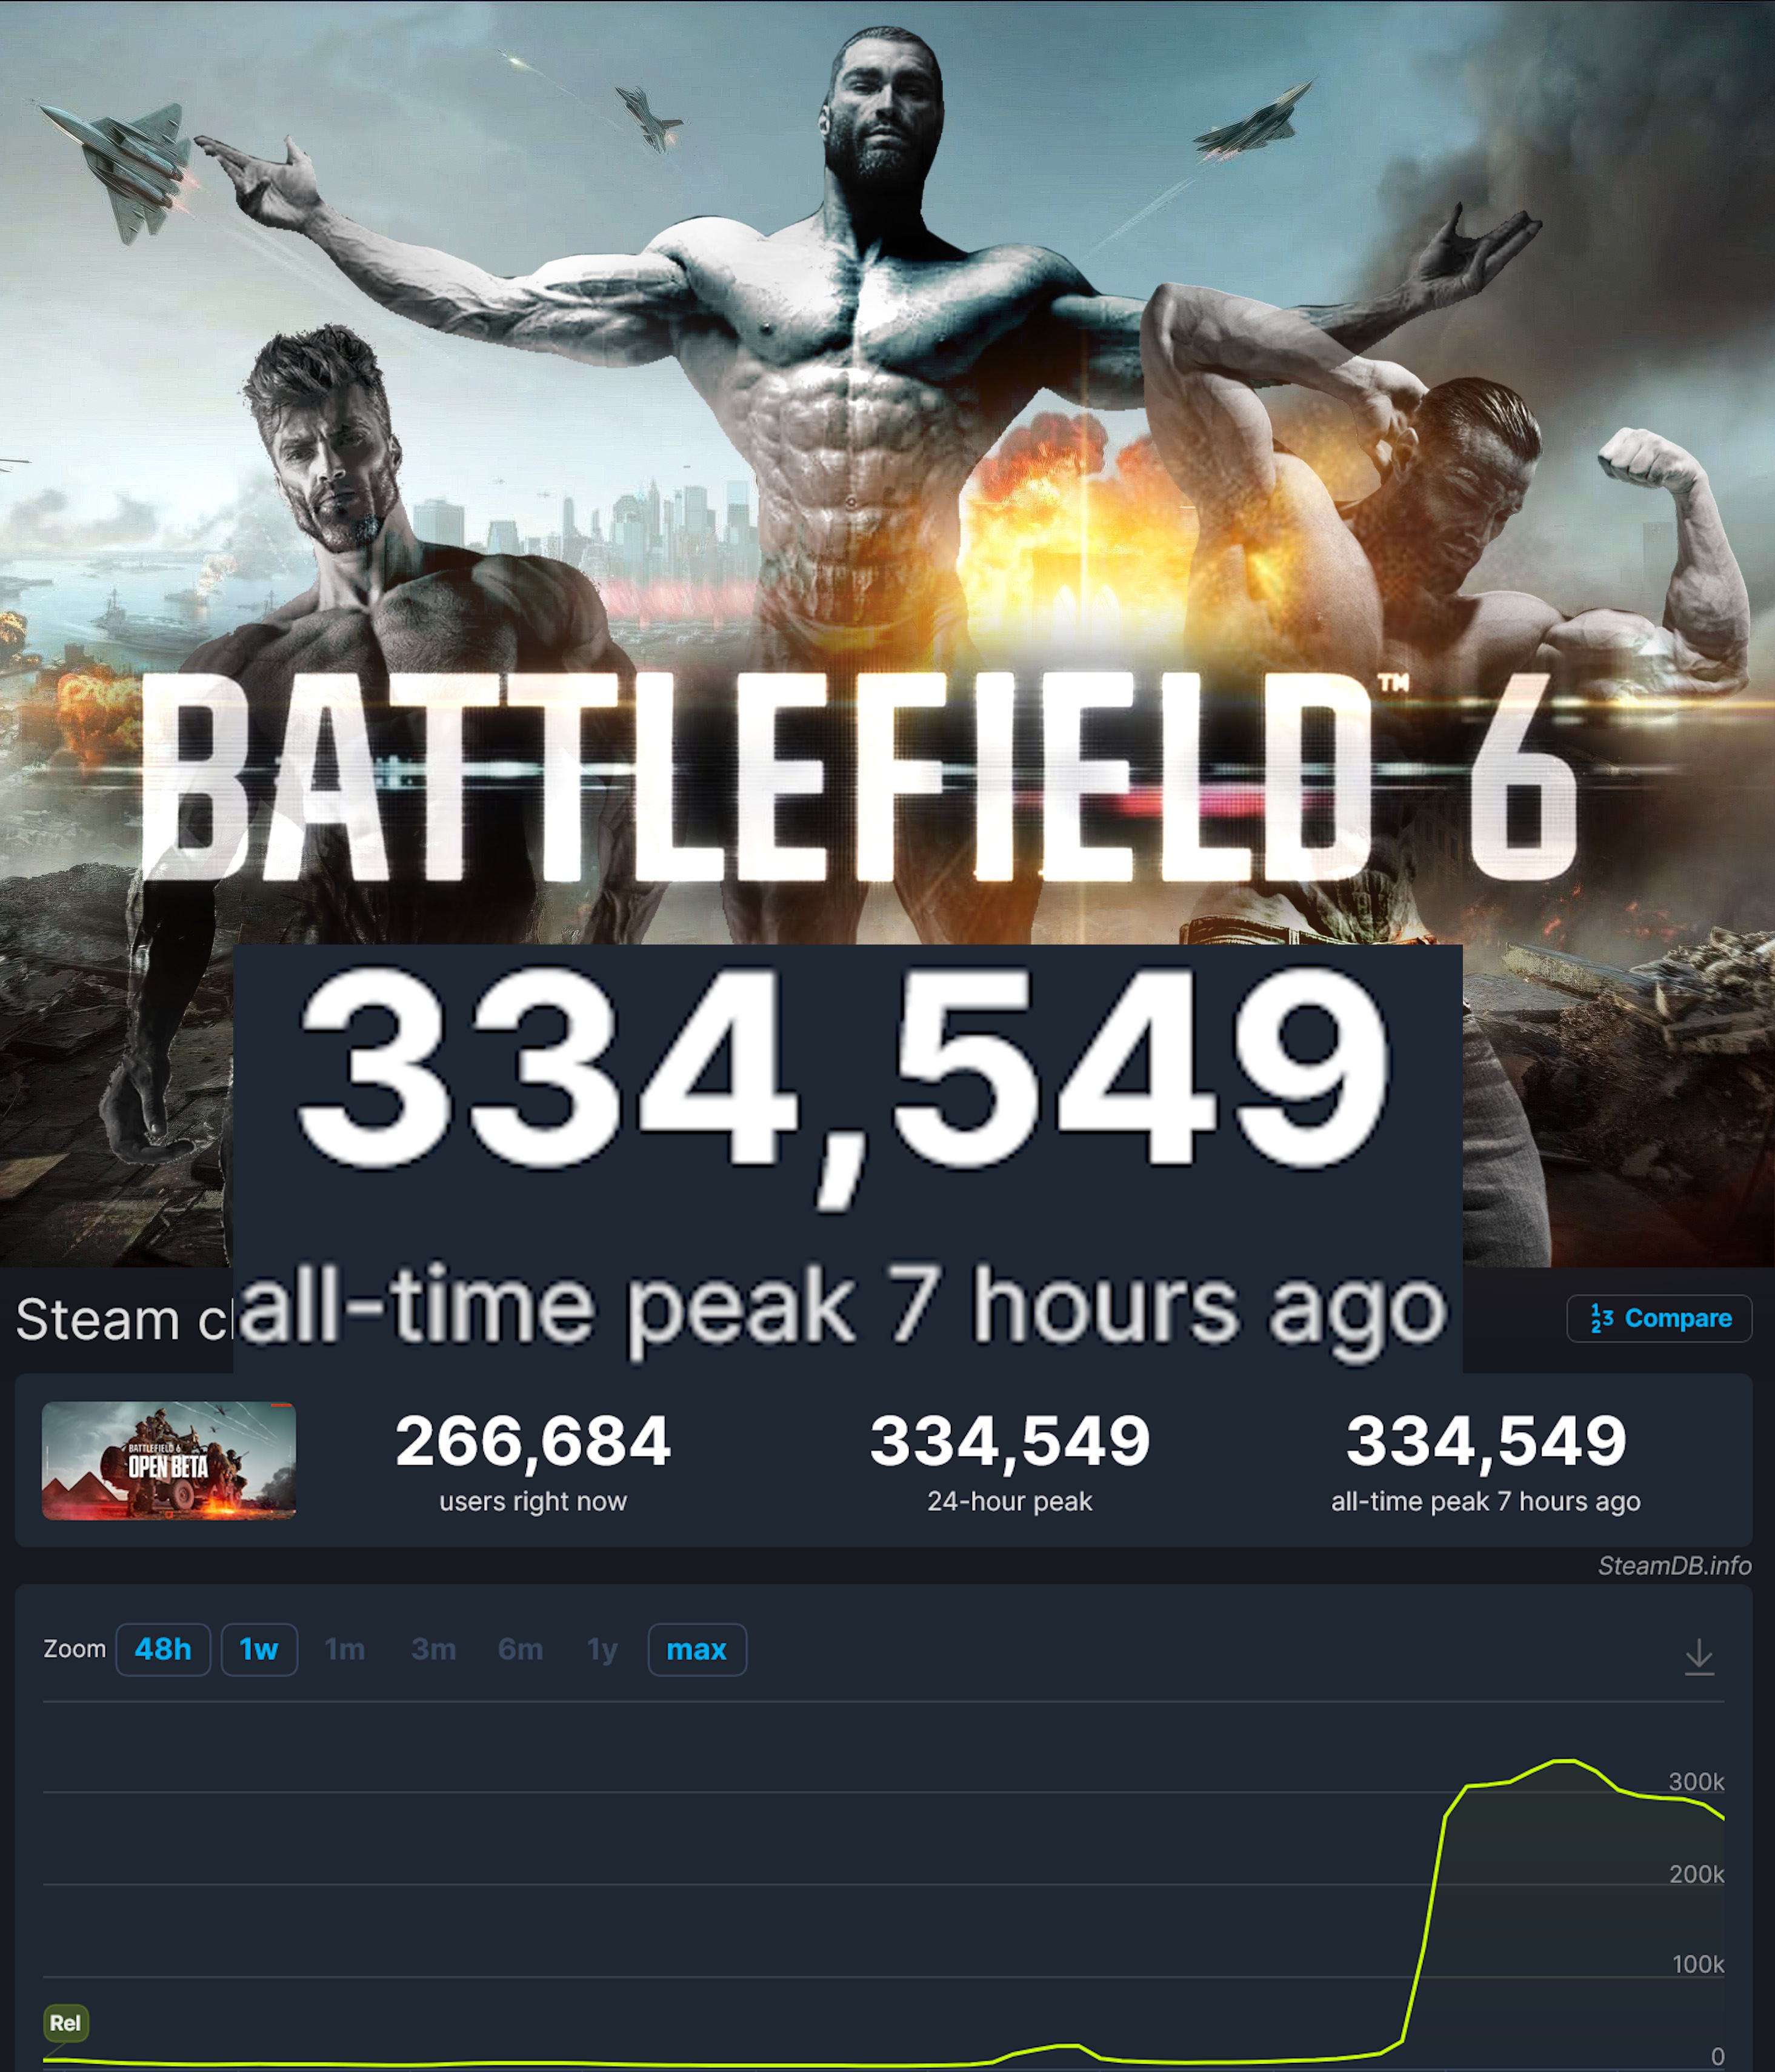Screen dimensions: 1775x2072
Task: Select the max zoom range
Action: [697, 1649]
